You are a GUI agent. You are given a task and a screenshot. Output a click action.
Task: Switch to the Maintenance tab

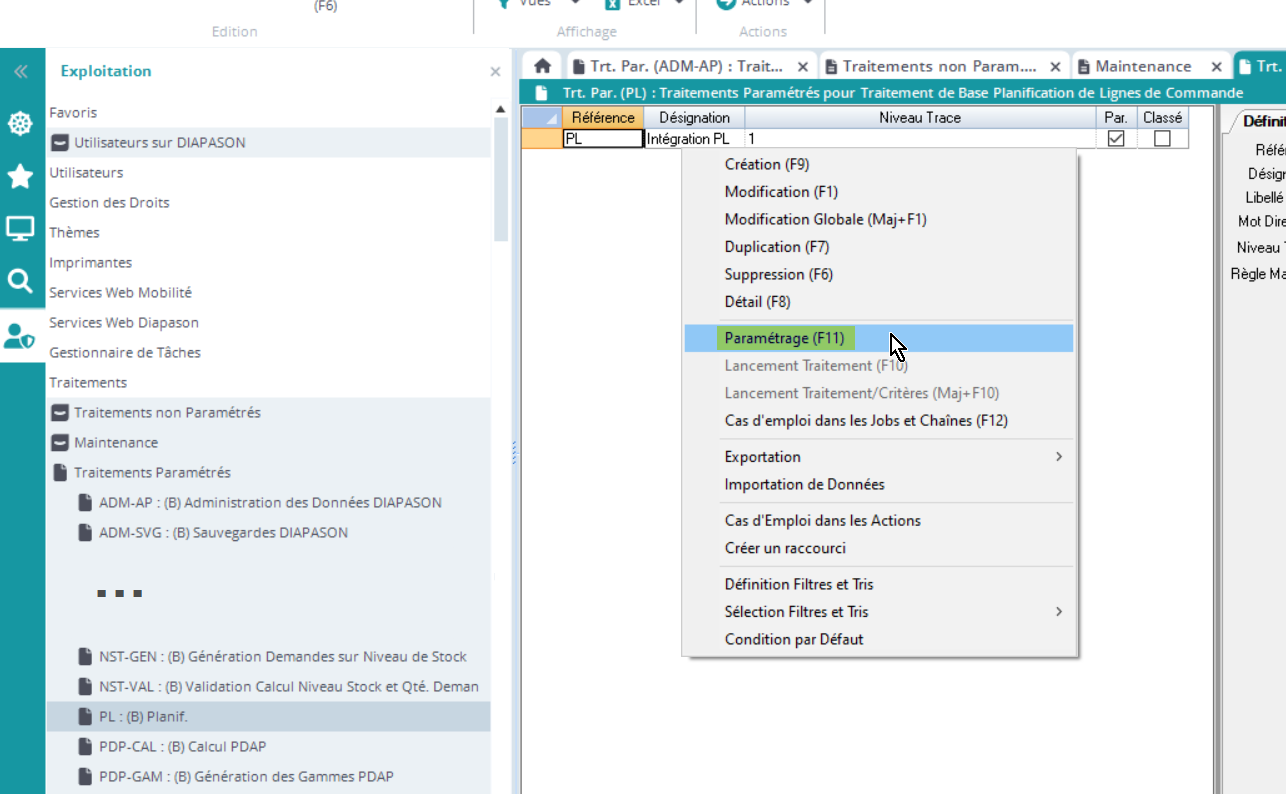1142,66
